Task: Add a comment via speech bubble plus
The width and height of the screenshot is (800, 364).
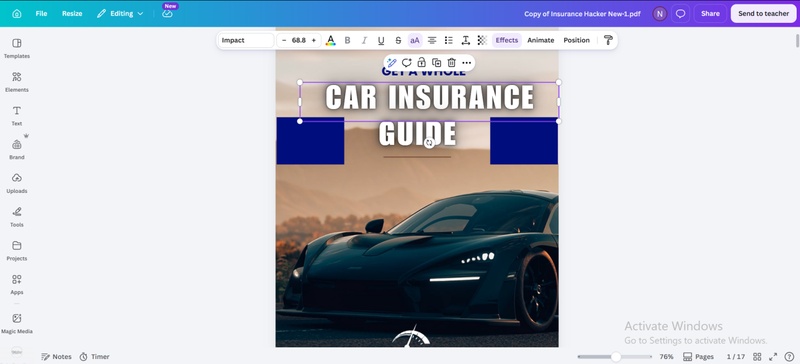Action: point(407,63)
